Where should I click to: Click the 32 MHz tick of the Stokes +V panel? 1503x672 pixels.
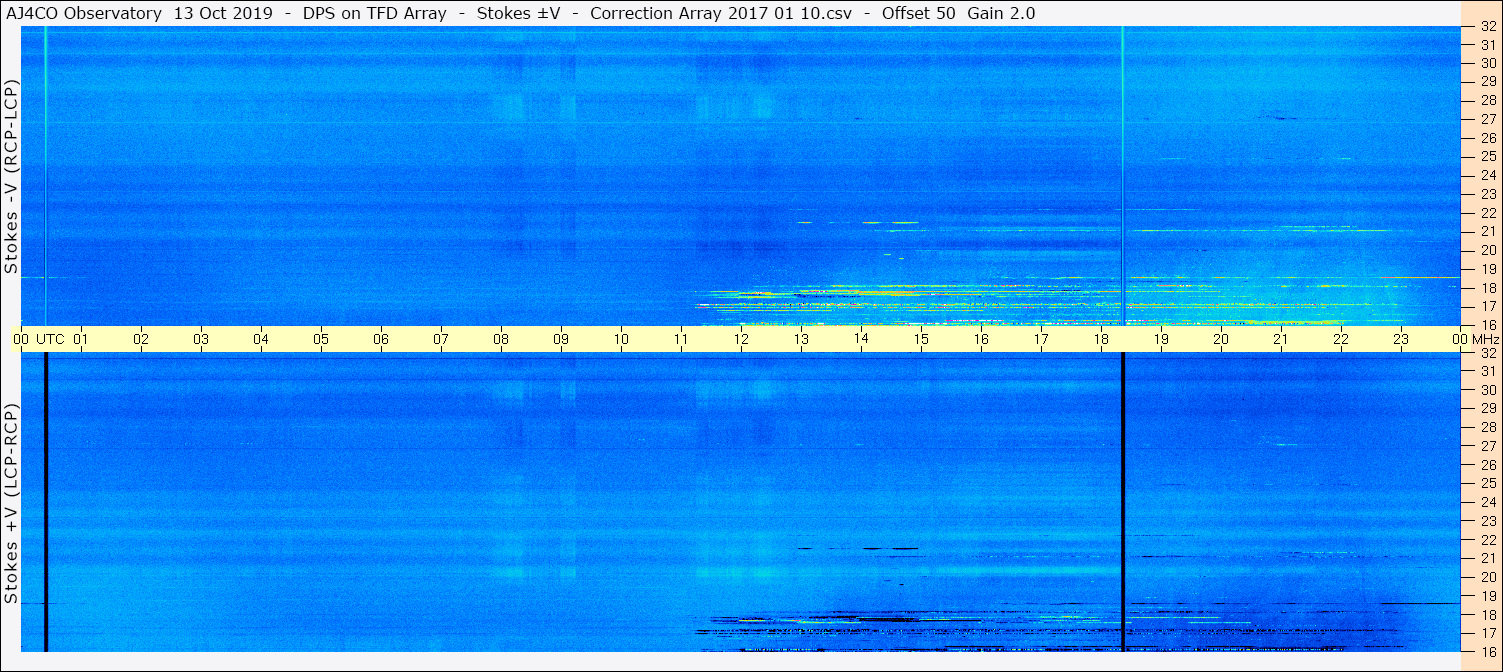[x=1488, y=353]
